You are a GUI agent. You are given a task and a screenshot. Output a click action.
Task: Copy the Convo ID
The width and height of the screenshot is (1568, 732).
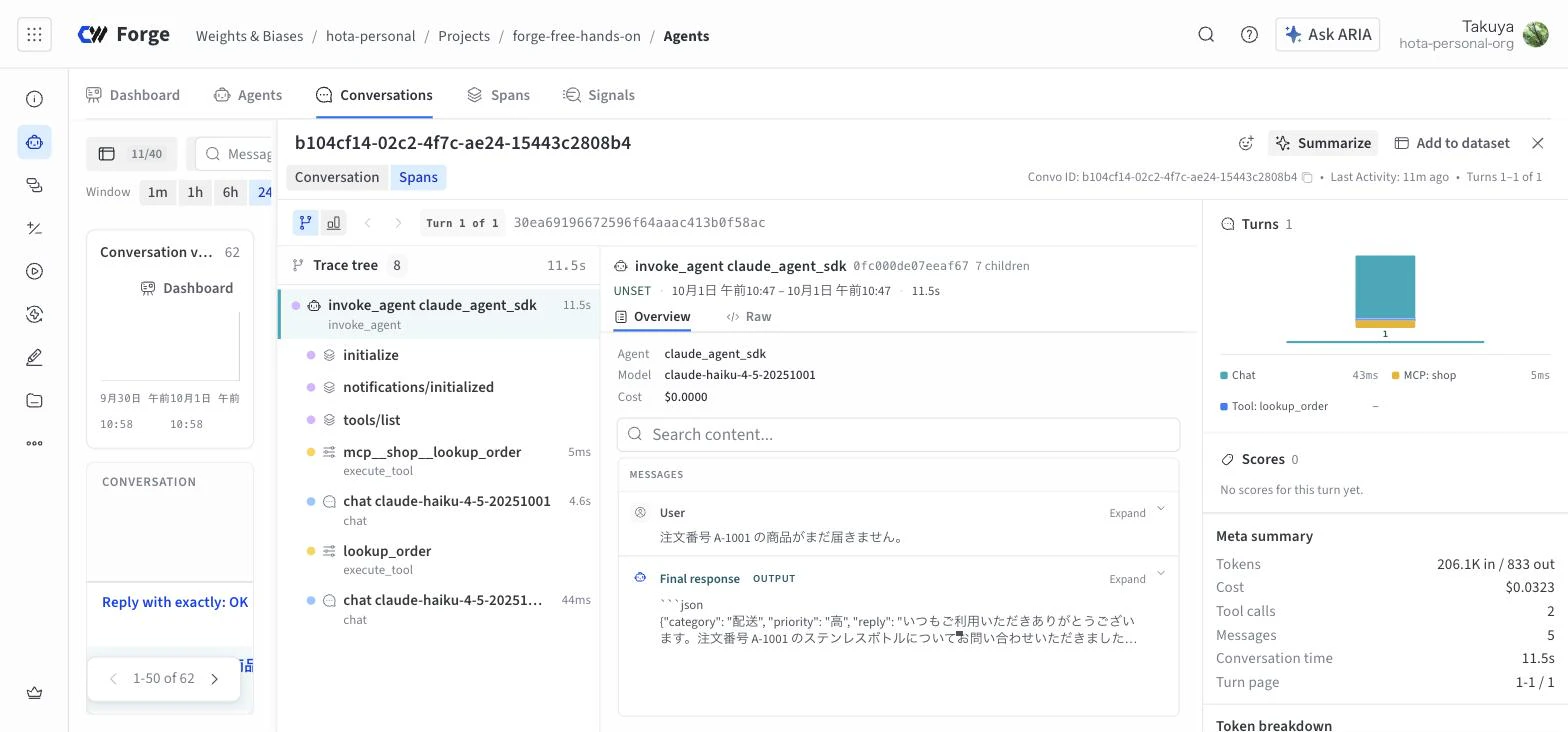coord(1307,177)
